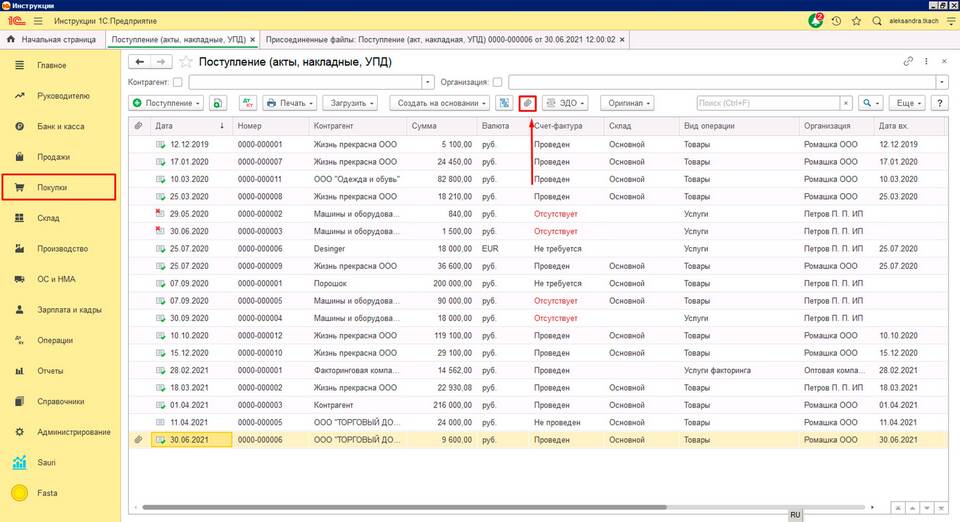
Task: Open the ЭДО dropdown menu
Action: tap(565, 103)
